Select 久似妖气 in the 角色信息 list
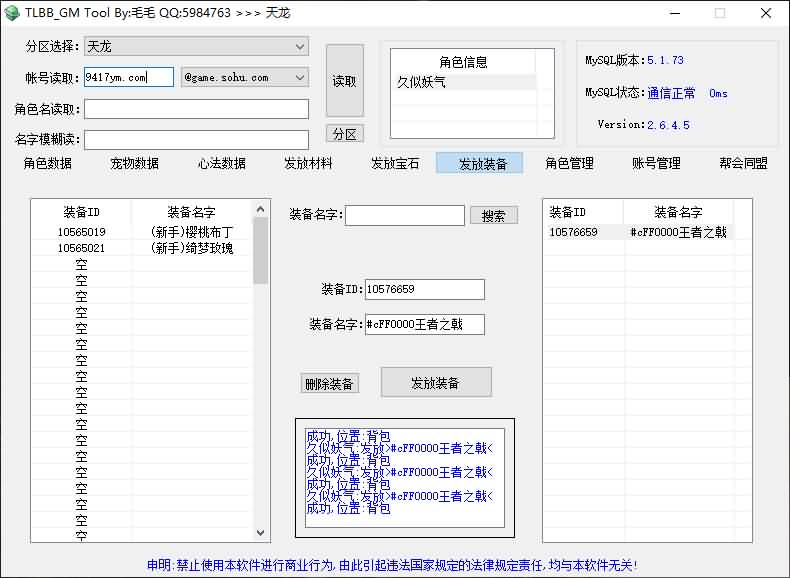The height and width of the screenshot is (578, 790). tap(463, 82)
